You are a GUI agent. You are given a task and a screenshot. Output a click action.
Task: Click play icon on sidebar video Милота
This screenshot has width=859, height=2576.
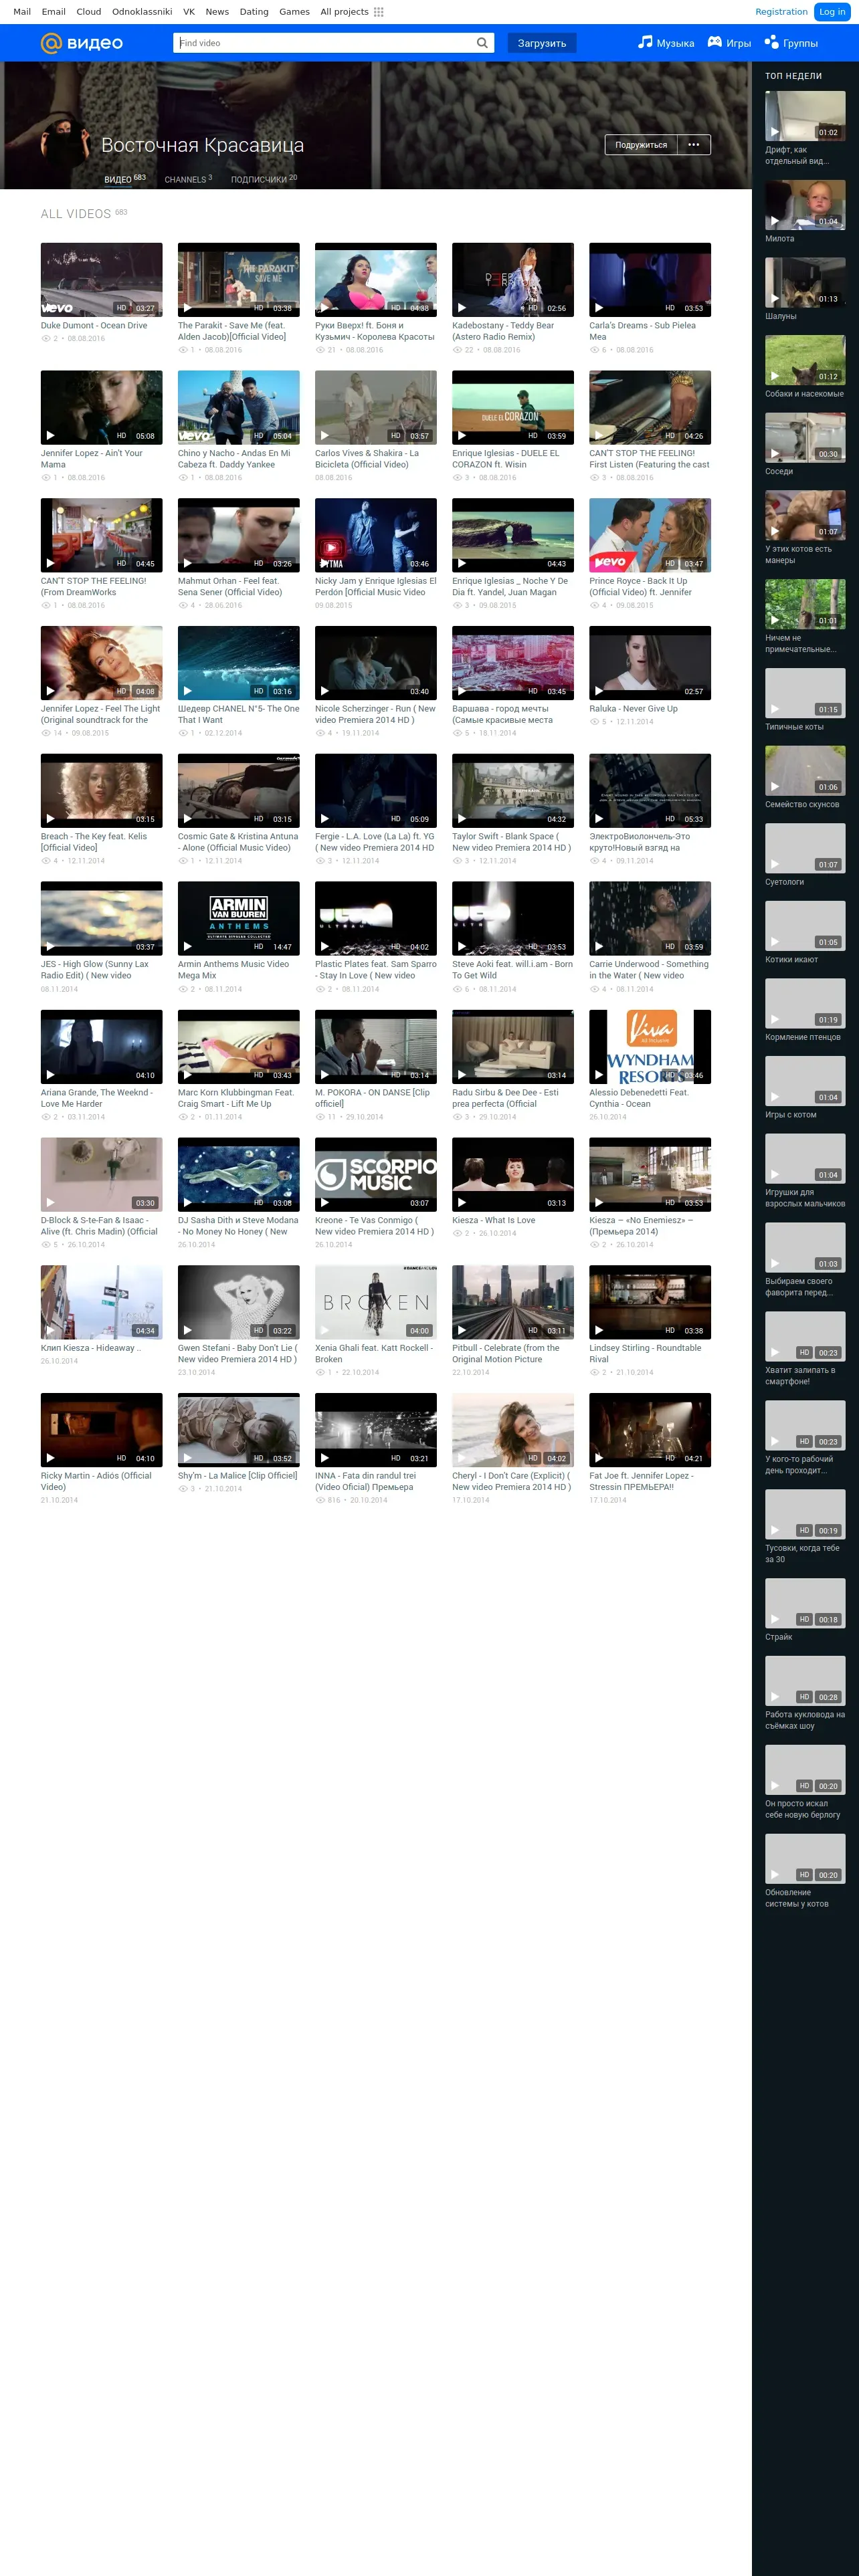(x=774, y=221)
